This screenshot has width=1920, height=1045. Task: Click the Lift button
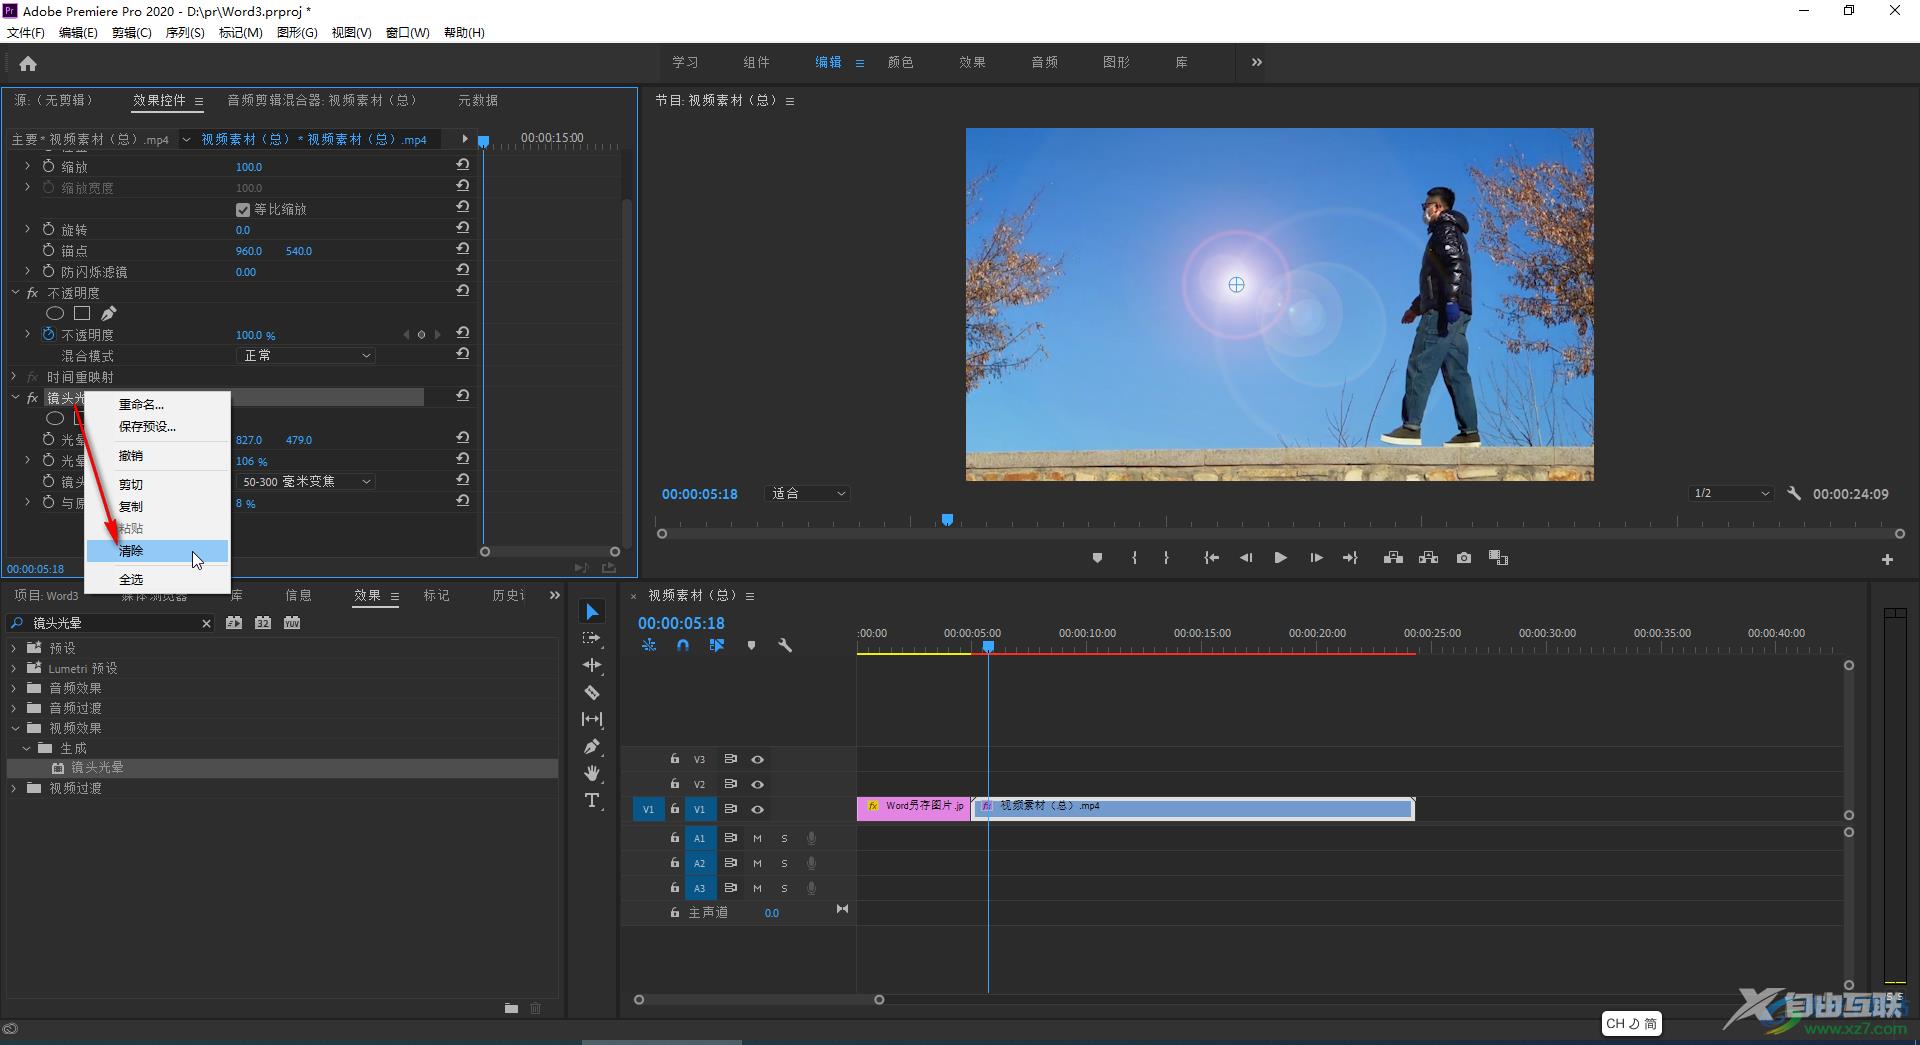pyautogui.click(x=1393, y=558)
